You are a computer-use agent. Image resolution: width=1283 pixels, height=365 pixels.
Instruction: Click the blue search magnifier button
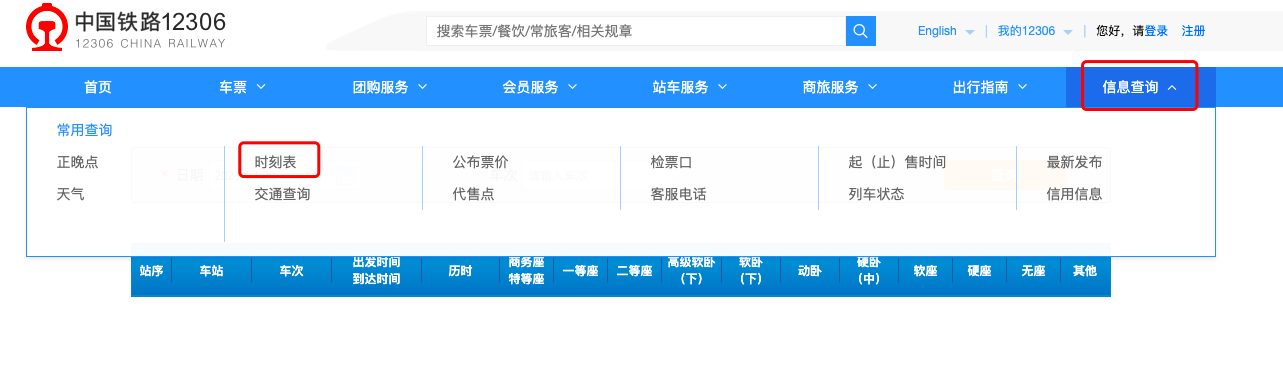(861, 31)
